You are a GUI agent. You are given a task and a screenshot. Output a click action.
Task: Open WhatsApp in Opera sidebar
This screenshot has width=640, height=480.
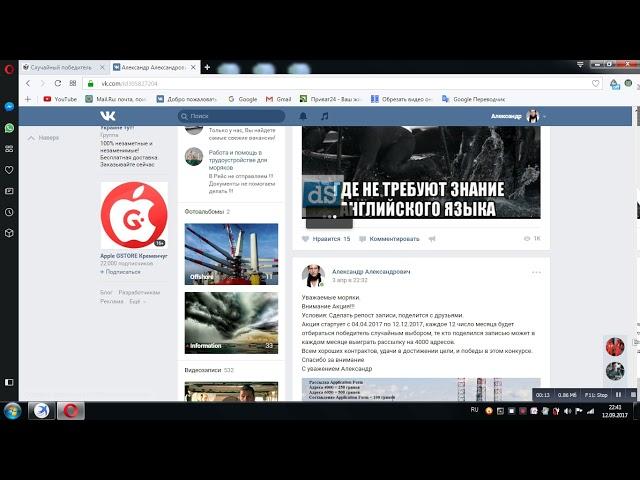[x=9, y=128]
